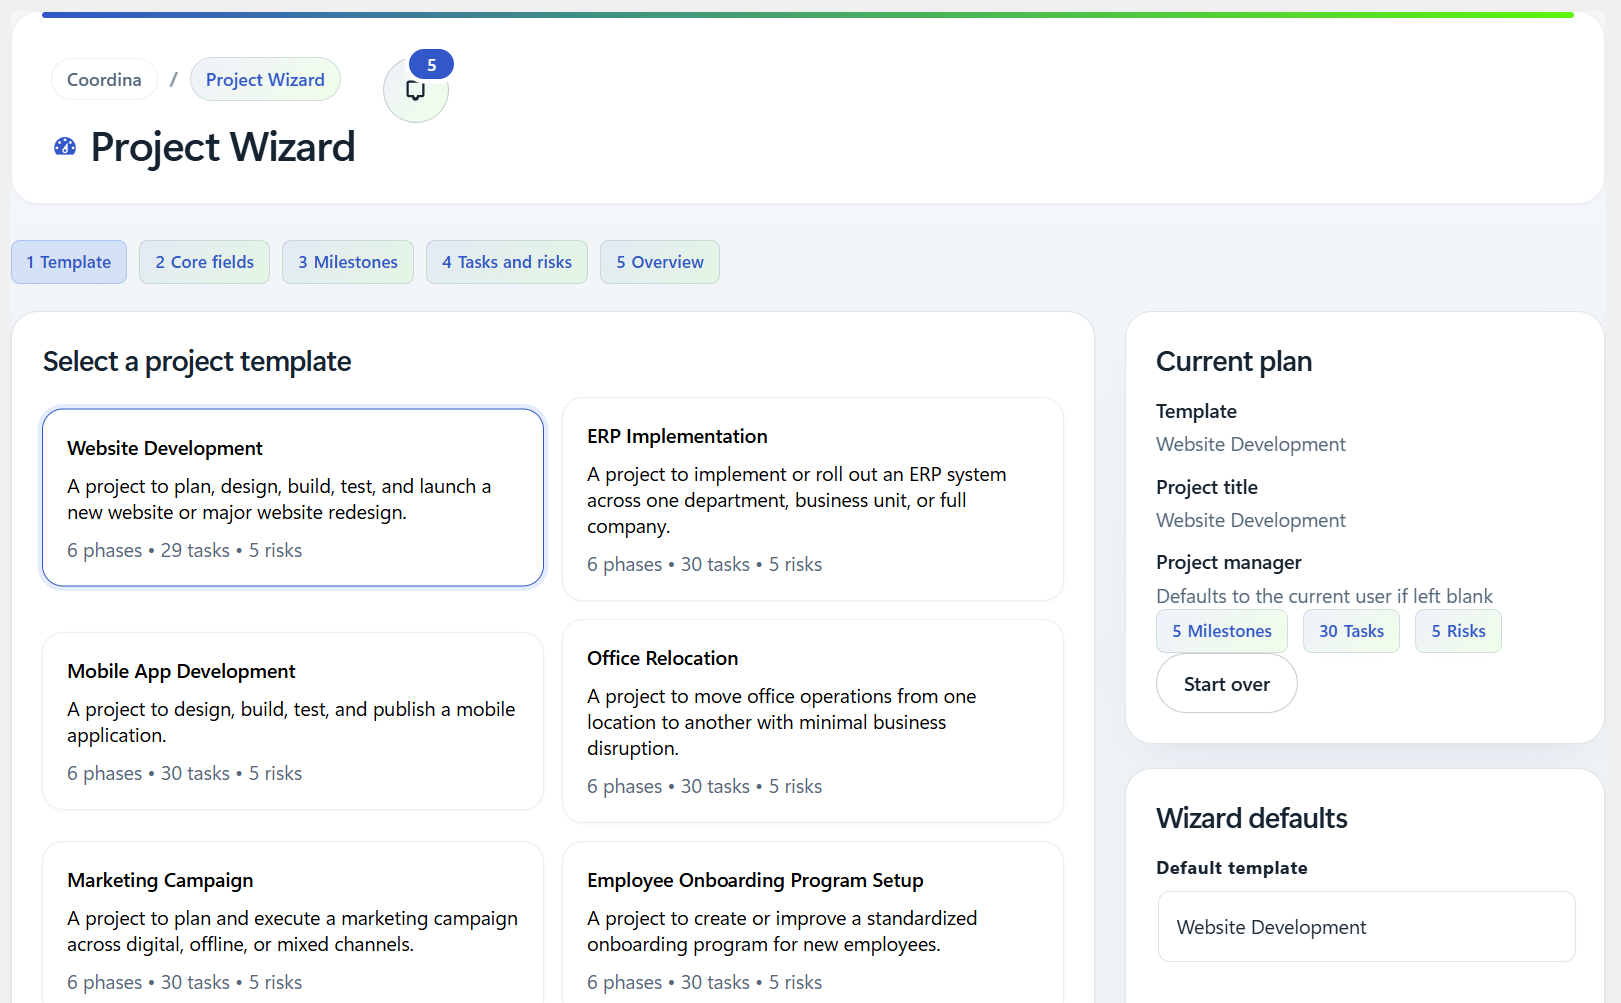Click the 30 Tasks badge
1621x1003 pixels.
click(1351, 631)
